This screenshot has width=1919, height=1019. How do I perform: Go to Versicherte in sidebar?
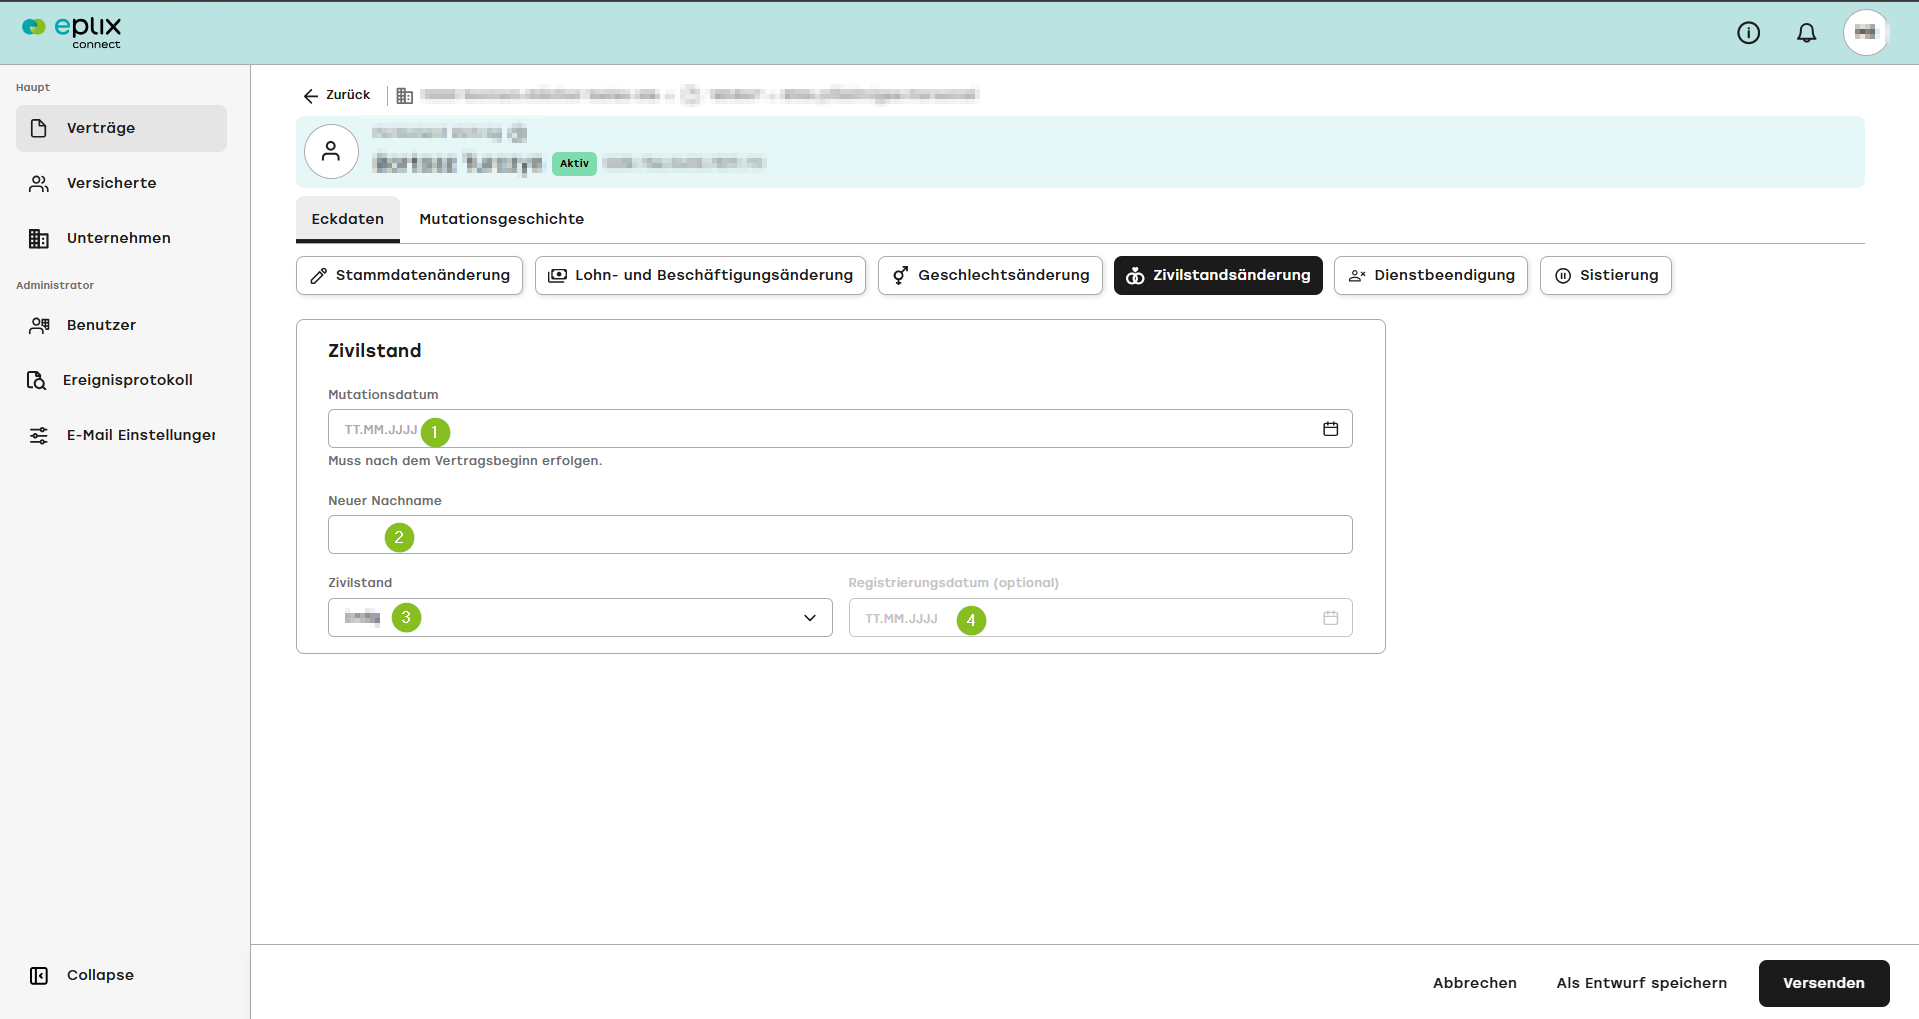click(121, 183)
